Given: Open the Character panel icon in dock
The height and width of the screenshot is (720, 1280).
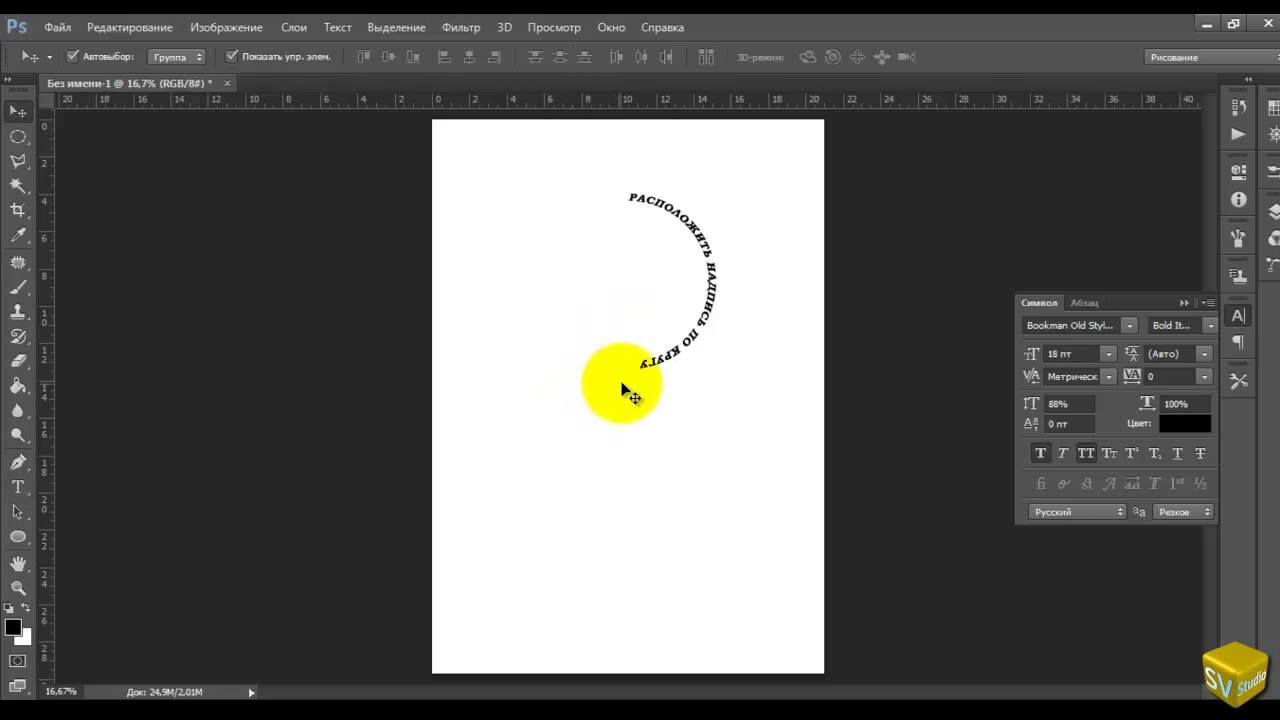Looking at the screenshot, I should pyautogui.click(x=1238, y=316).
